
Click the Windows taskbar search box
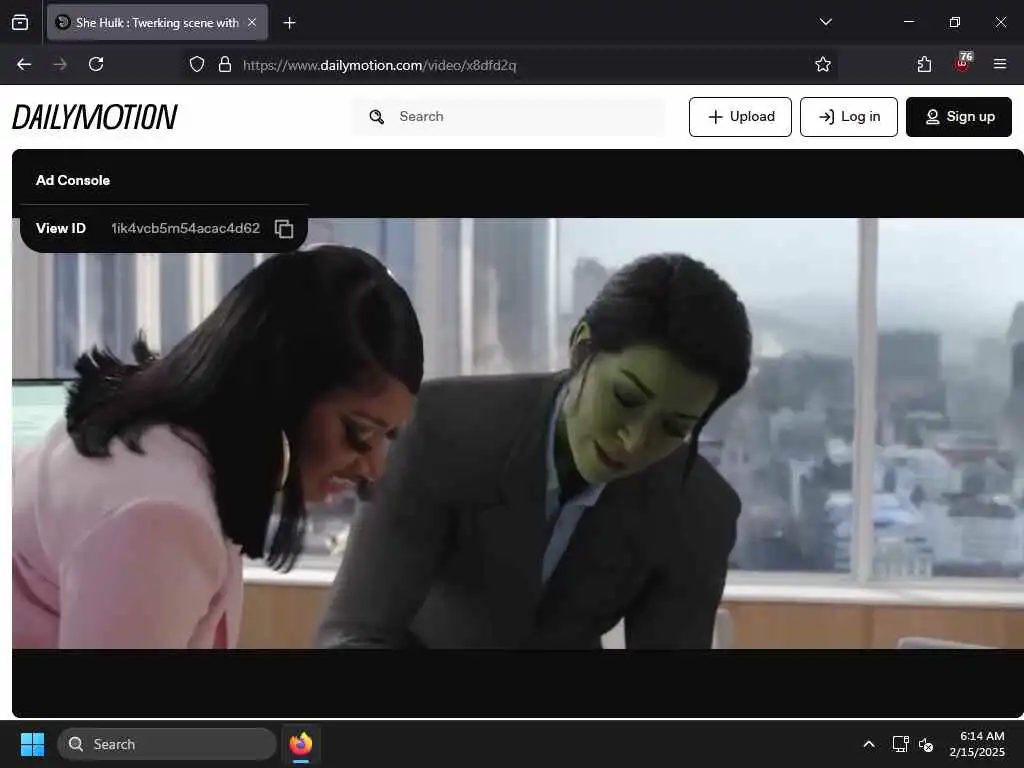point(167,744)
